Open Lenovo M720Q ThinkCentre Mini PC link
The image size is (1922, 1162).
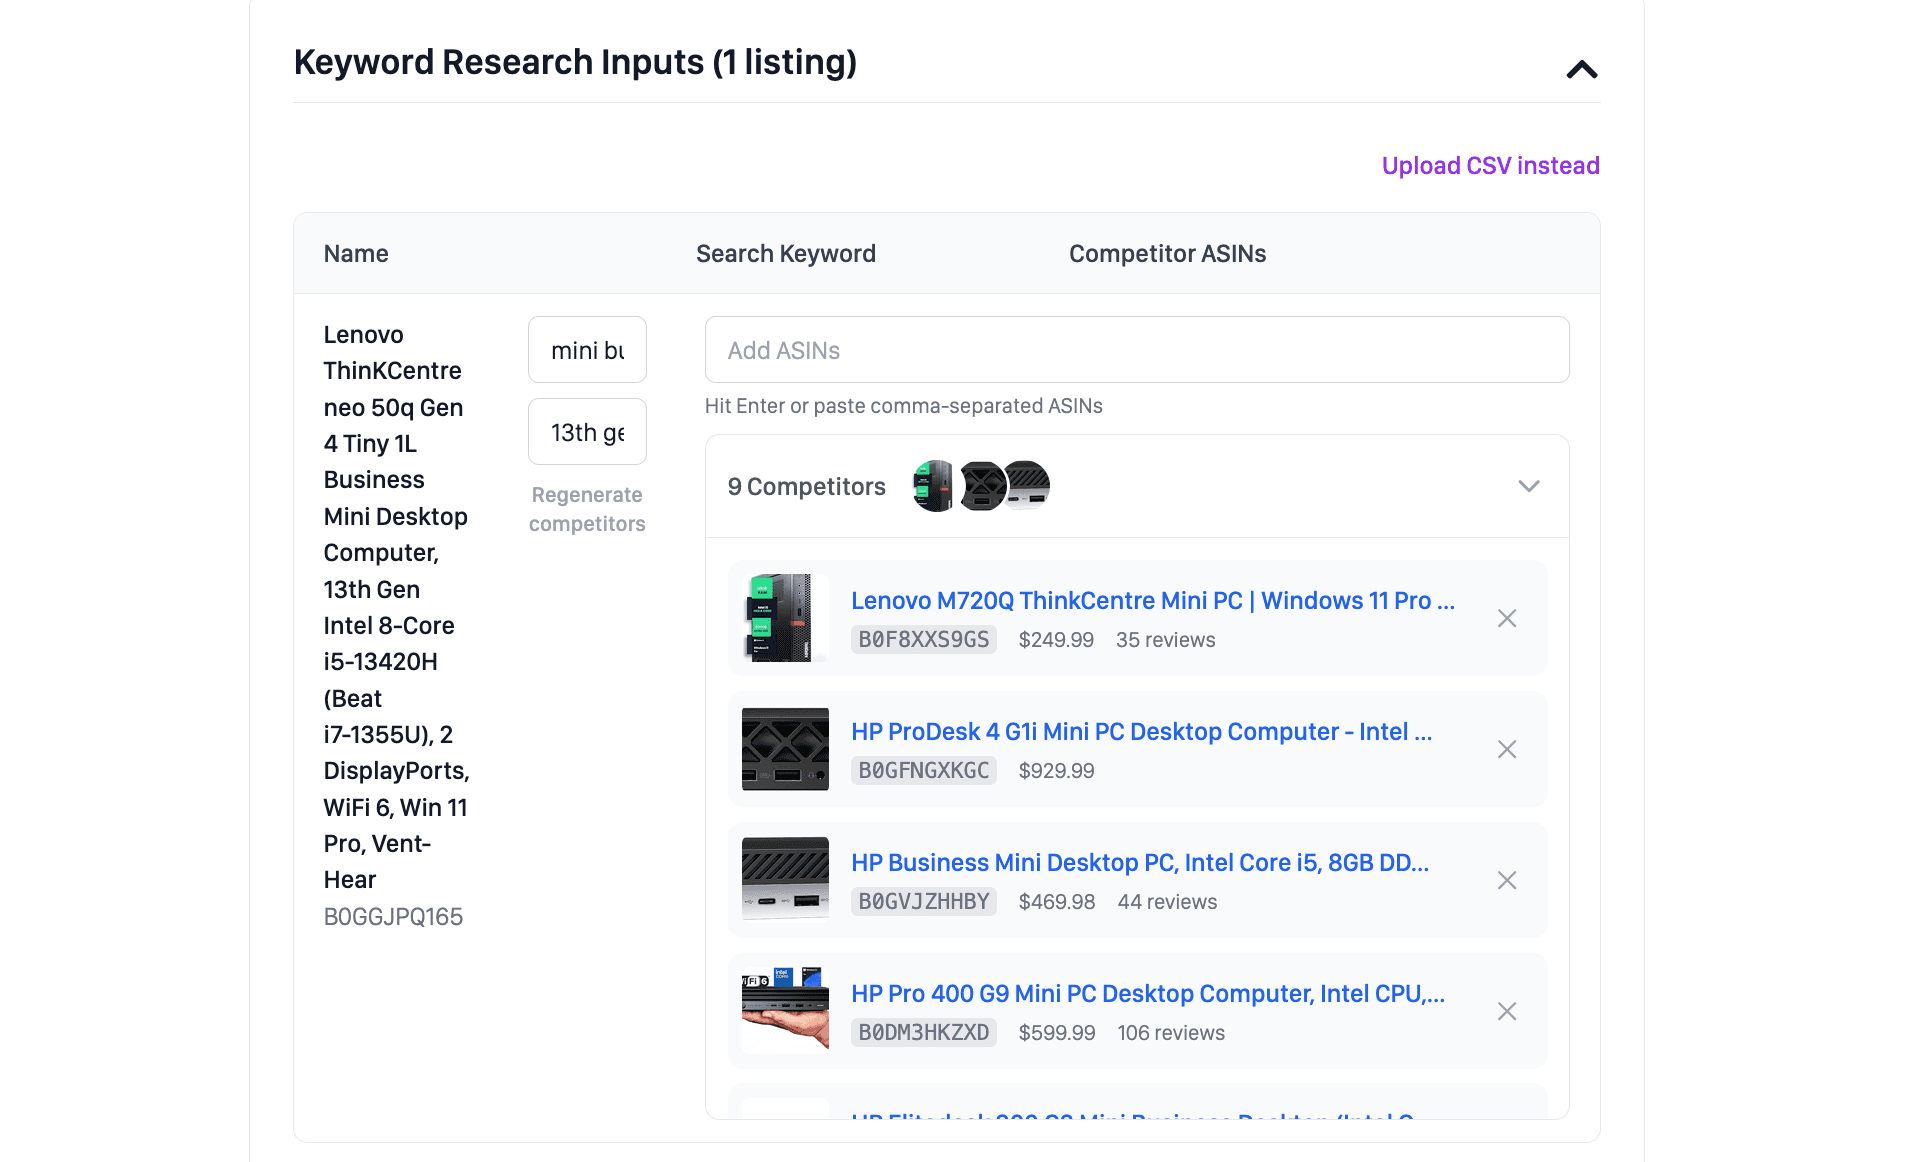click(1152, 600)
